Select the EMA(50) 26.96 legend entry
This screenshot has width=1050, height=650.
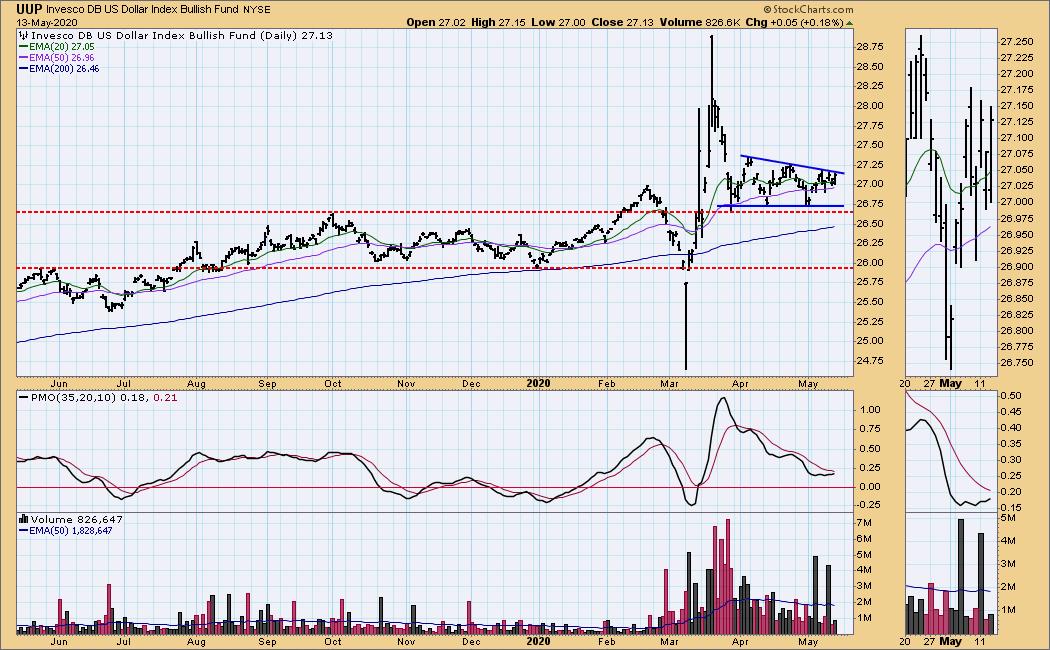point(57,58)
